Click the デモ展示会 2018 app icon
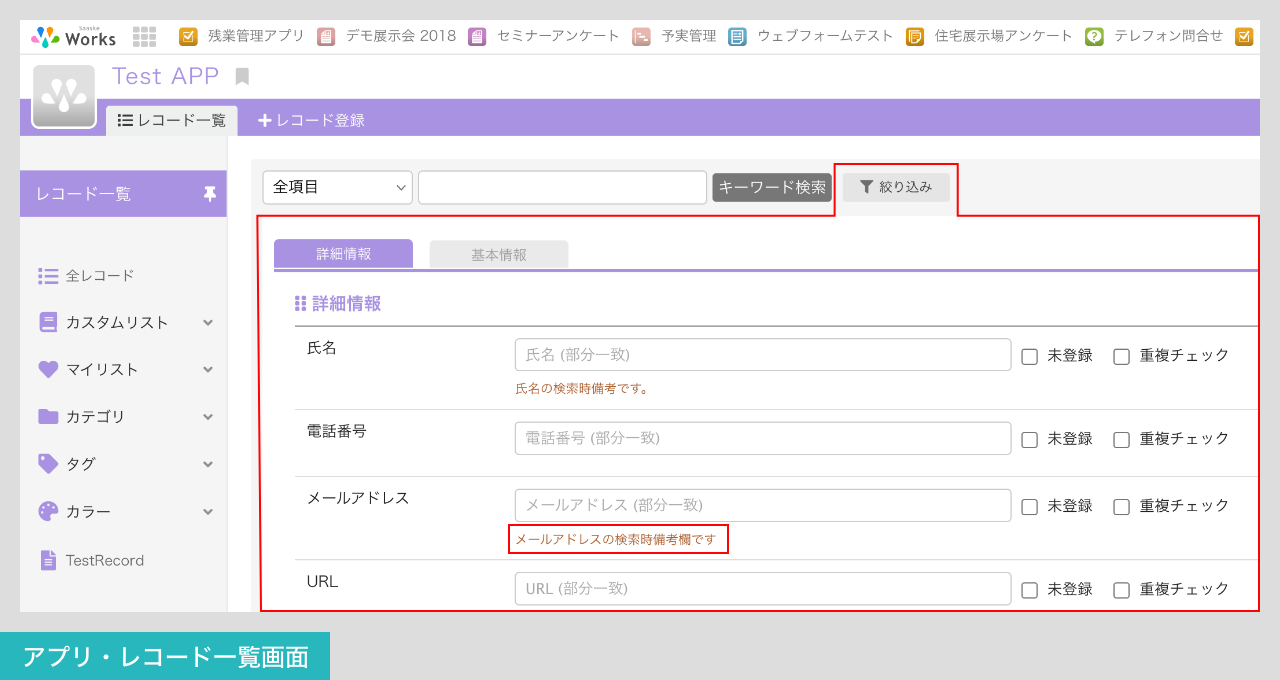Image resolution: width=1280 pixels, height=680 pixels. coord(326,36)
